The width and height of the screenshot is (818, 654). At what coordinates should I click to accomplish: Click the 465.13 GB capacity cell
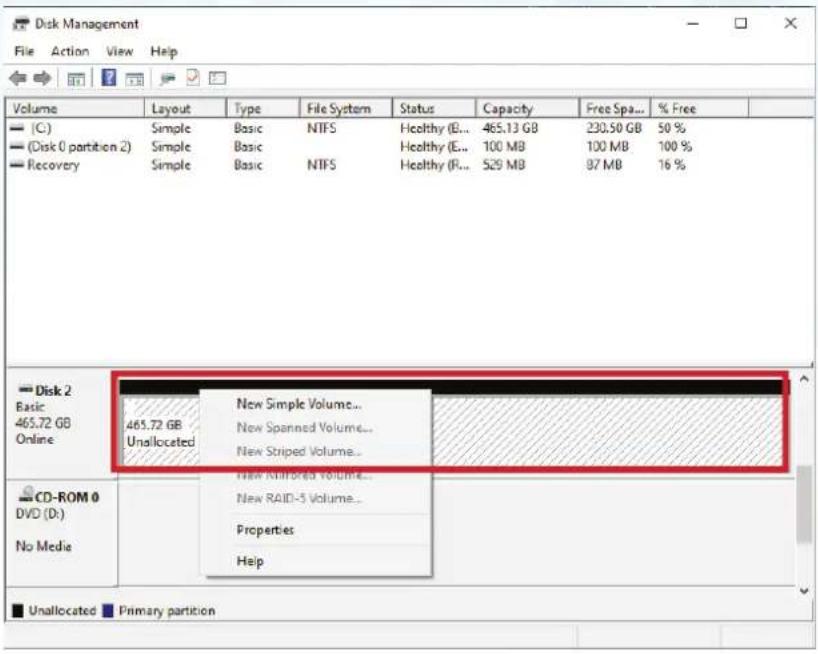tap(510, 128)
